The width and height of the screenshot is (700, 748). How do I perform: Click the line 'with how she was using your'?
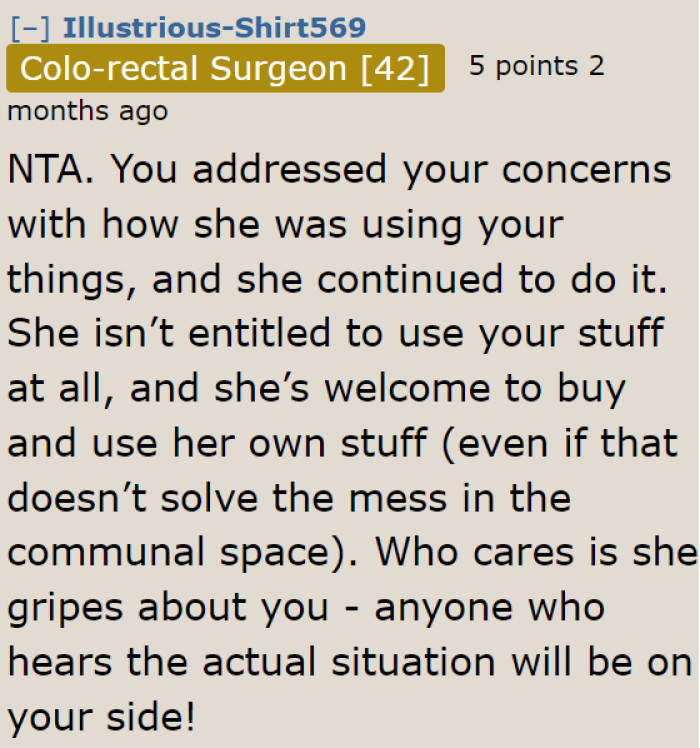[x=285, y=224]
